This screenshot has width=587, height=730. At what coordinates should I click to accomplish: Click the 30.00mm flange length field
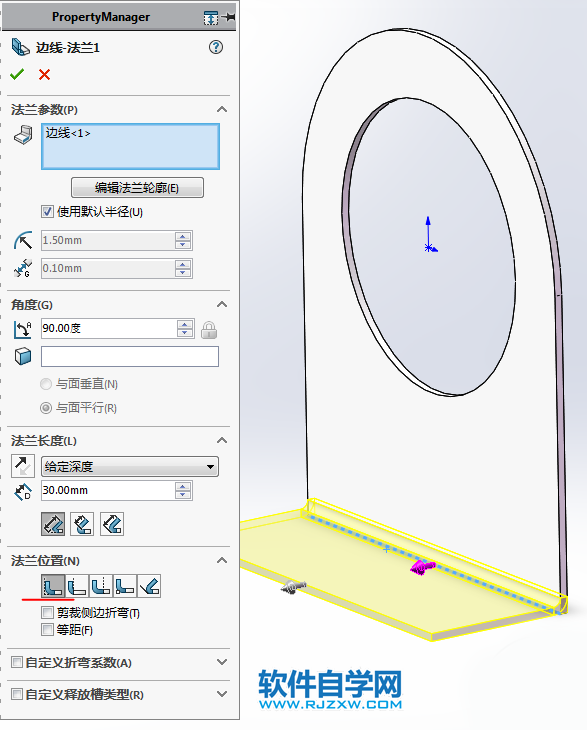[x=108, y=491]
